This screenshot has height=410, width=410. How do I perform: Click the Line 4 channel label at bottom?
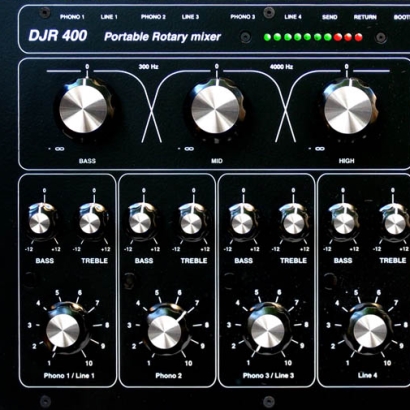[x=368, y=375]
